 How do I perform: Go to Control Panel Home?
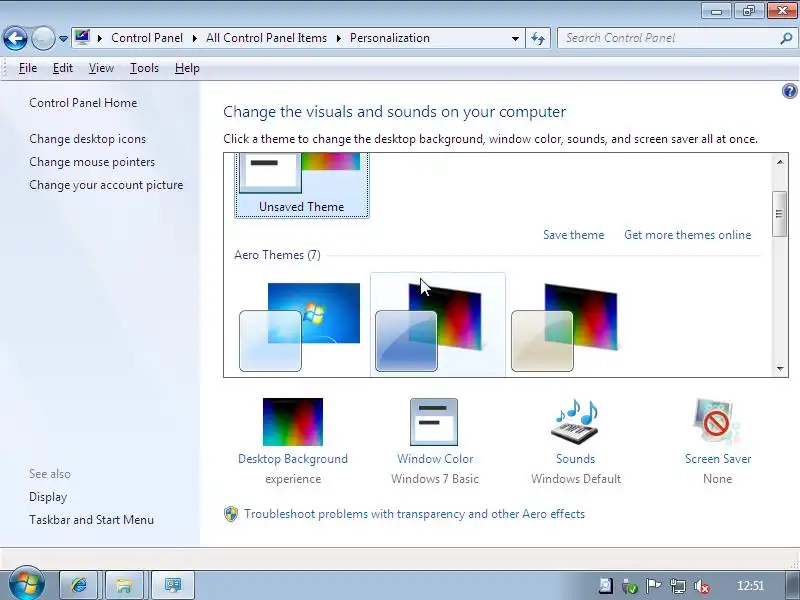tap(83, 103)
